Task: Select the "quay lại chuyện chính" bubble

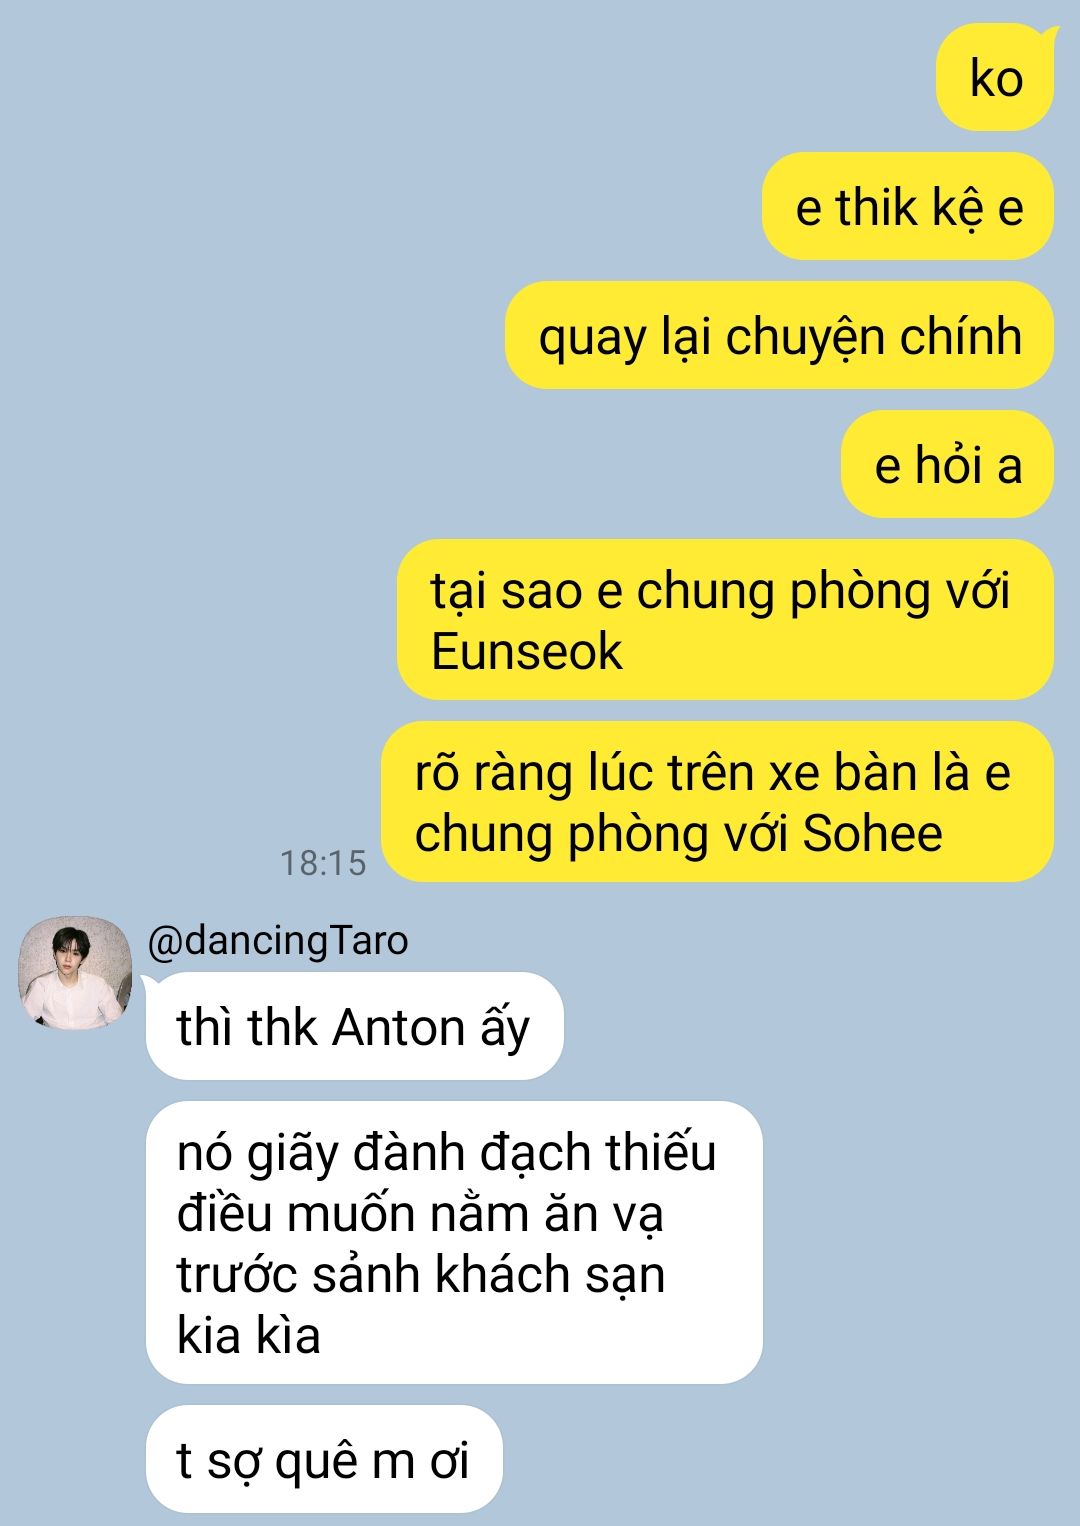Action: [779, 336]
